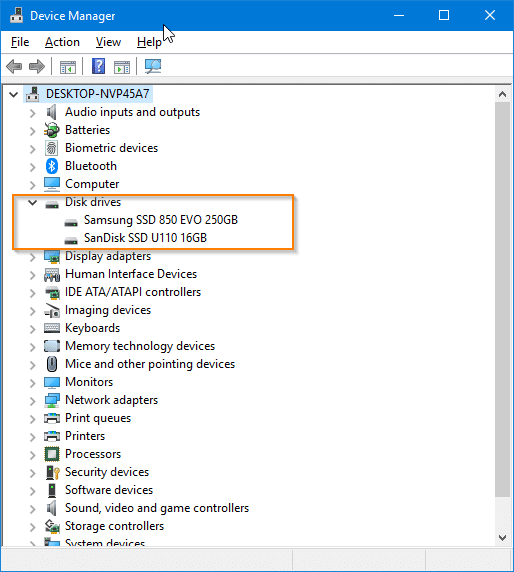Expand the Bluetooth category
Image resolution: width=514 pixels, height=572 pixels.
click(x=32, y=167)
